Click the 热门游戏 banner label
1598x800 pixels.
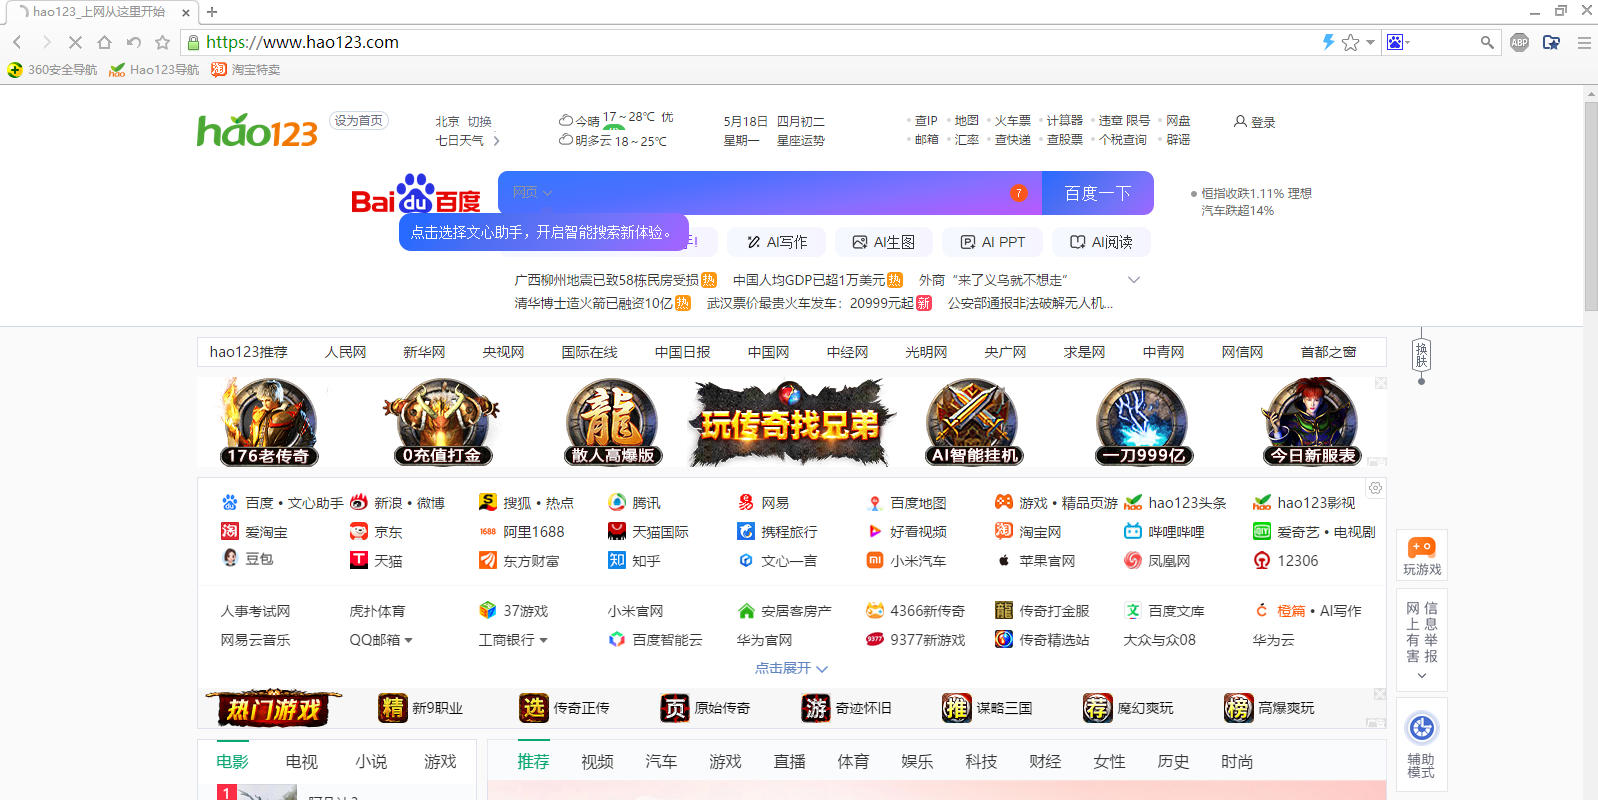coord(273,709)
